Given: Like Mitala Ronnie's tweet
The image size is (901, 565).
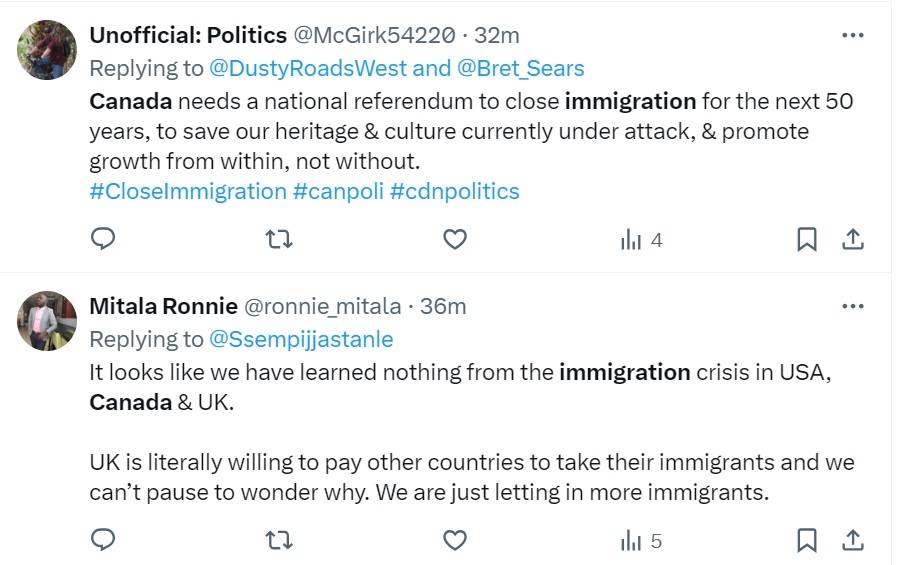Looking at the screenshot, I should click(455, 541).
